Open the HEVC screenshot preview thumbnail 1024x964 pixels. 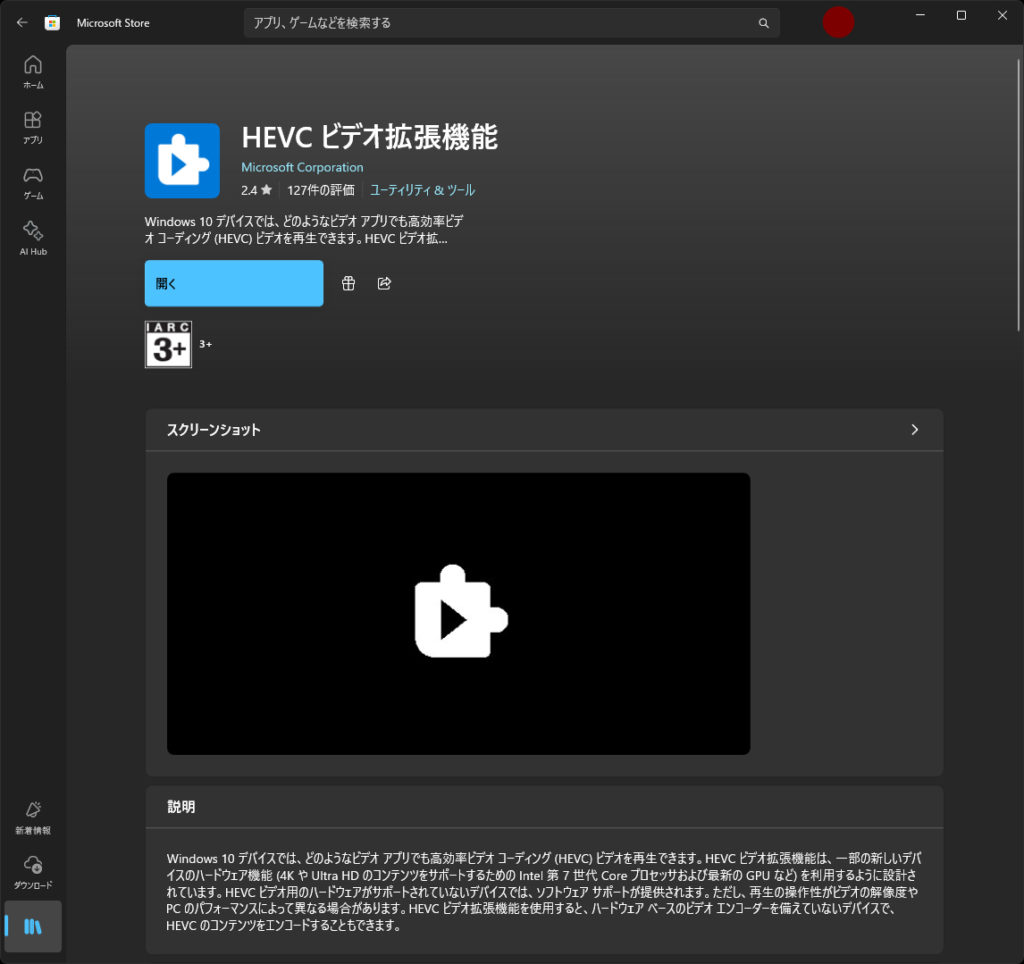[x=458, y=613]
